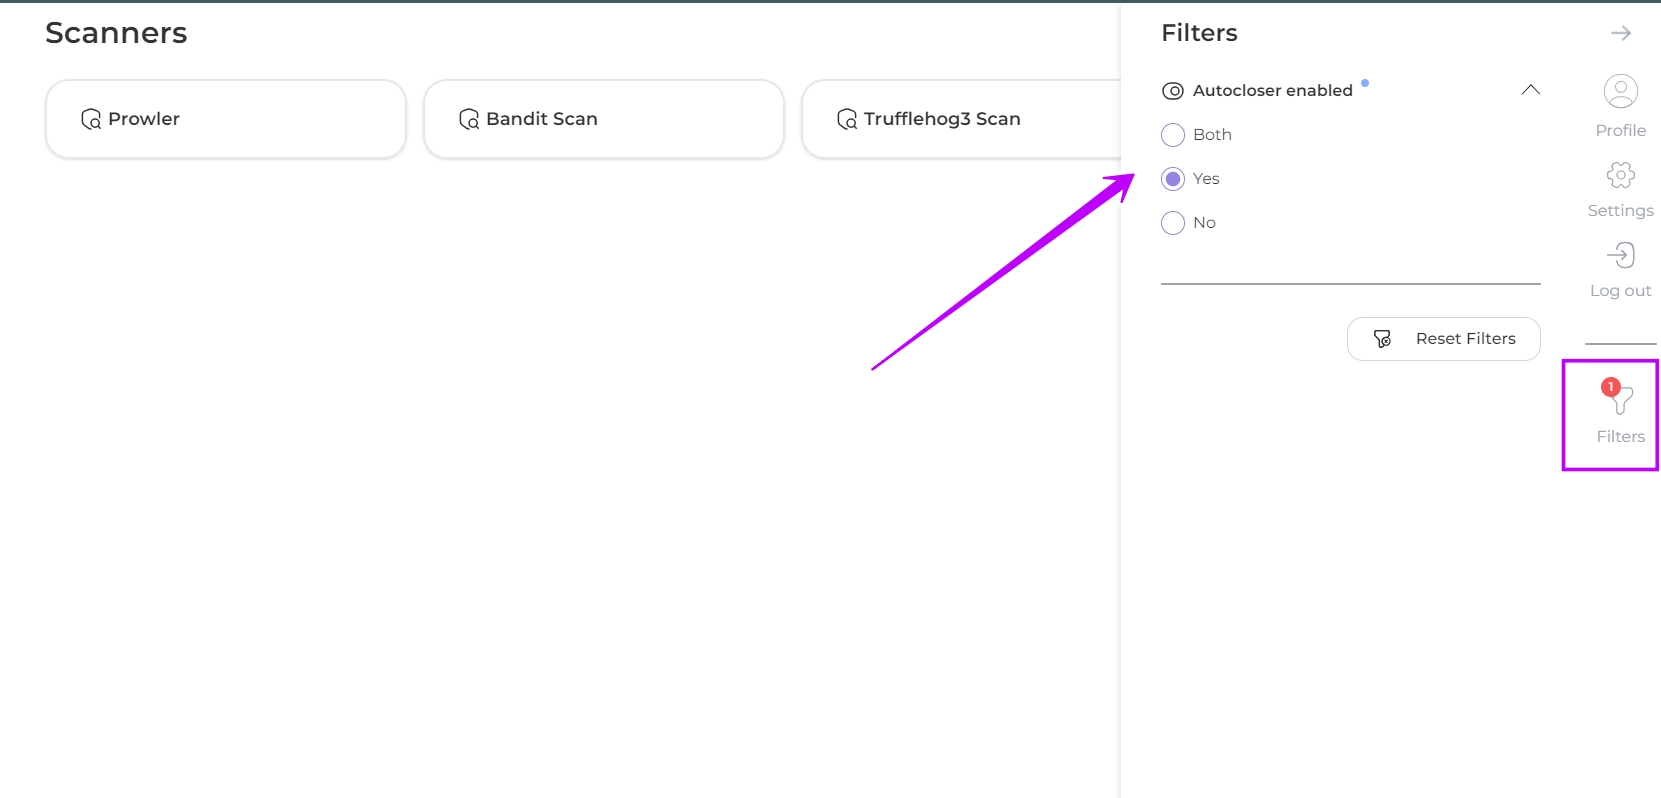Click the Filters funnel icon in sidebar
The image size is (1661, 798).
(x=1620, y=400)
